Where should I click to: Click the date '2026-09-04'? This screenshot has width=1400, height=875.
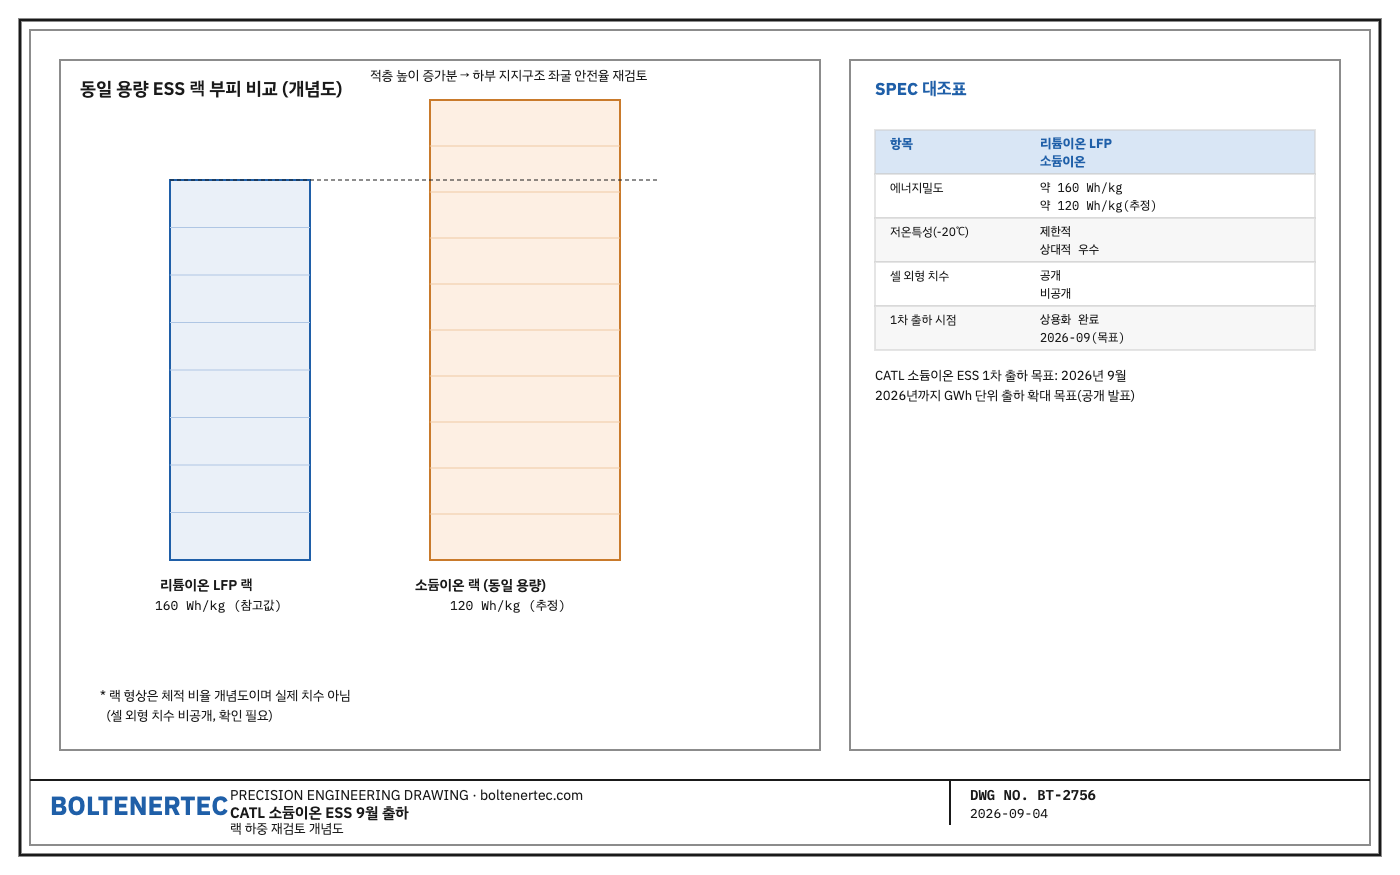click(1009, 814)
